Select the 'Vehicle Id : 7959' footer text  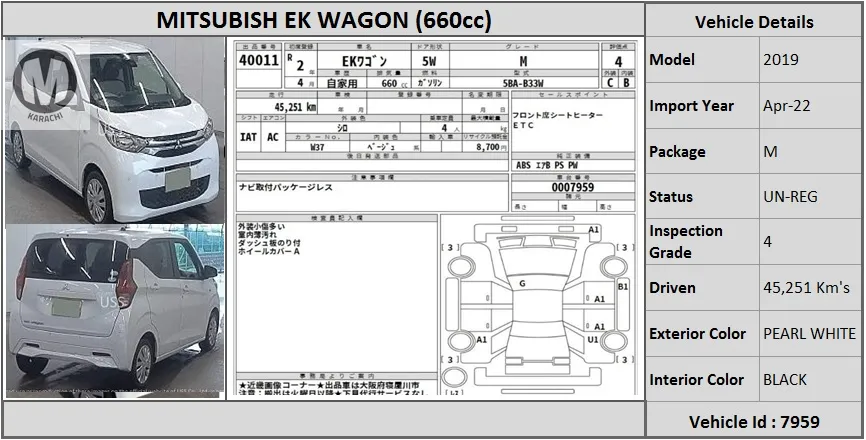coord(754,422)
